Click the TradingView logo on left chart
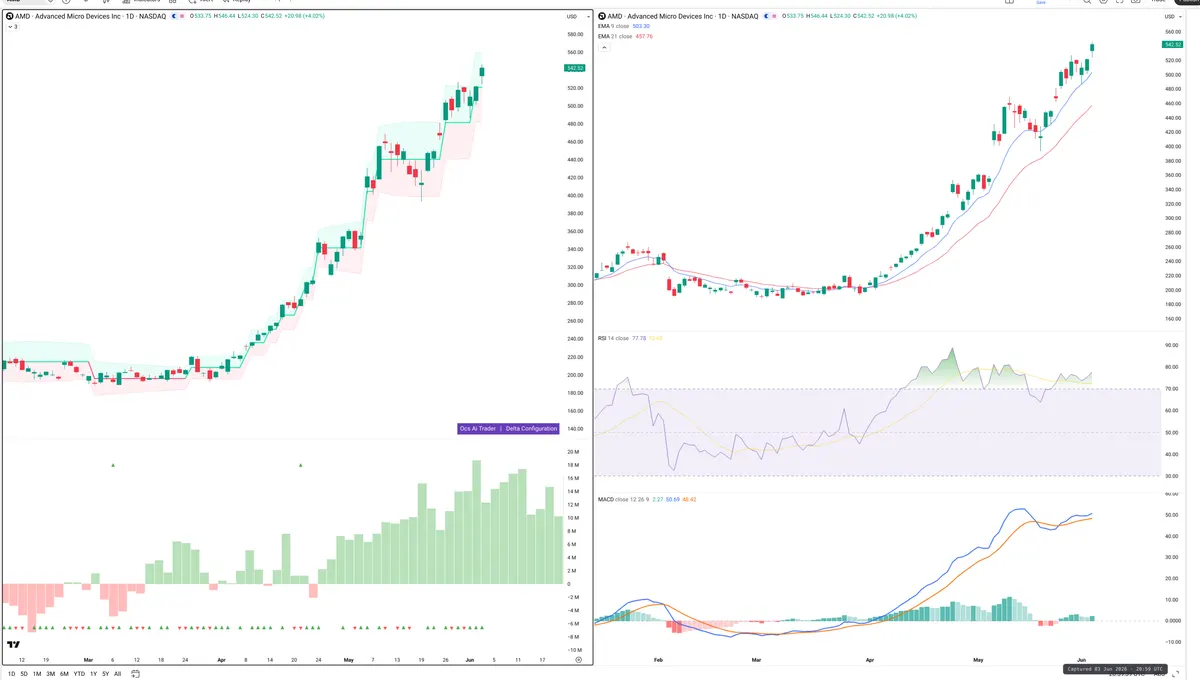 click(15, 645)
